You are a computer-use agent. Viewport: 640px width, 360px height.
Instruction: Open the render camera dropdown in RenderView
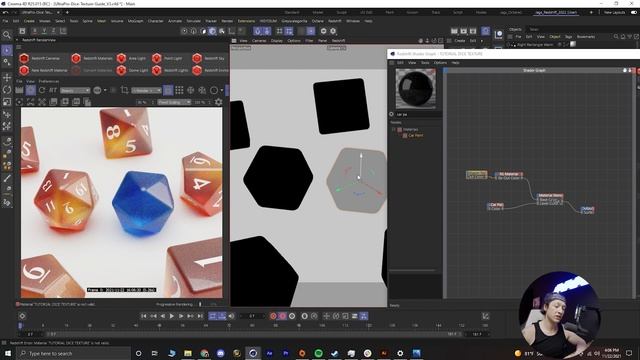(147, 90)
